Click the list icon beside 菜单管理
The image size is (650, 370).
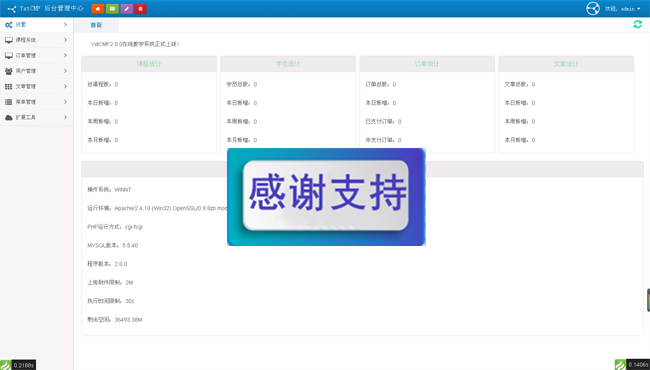(9, 102)
